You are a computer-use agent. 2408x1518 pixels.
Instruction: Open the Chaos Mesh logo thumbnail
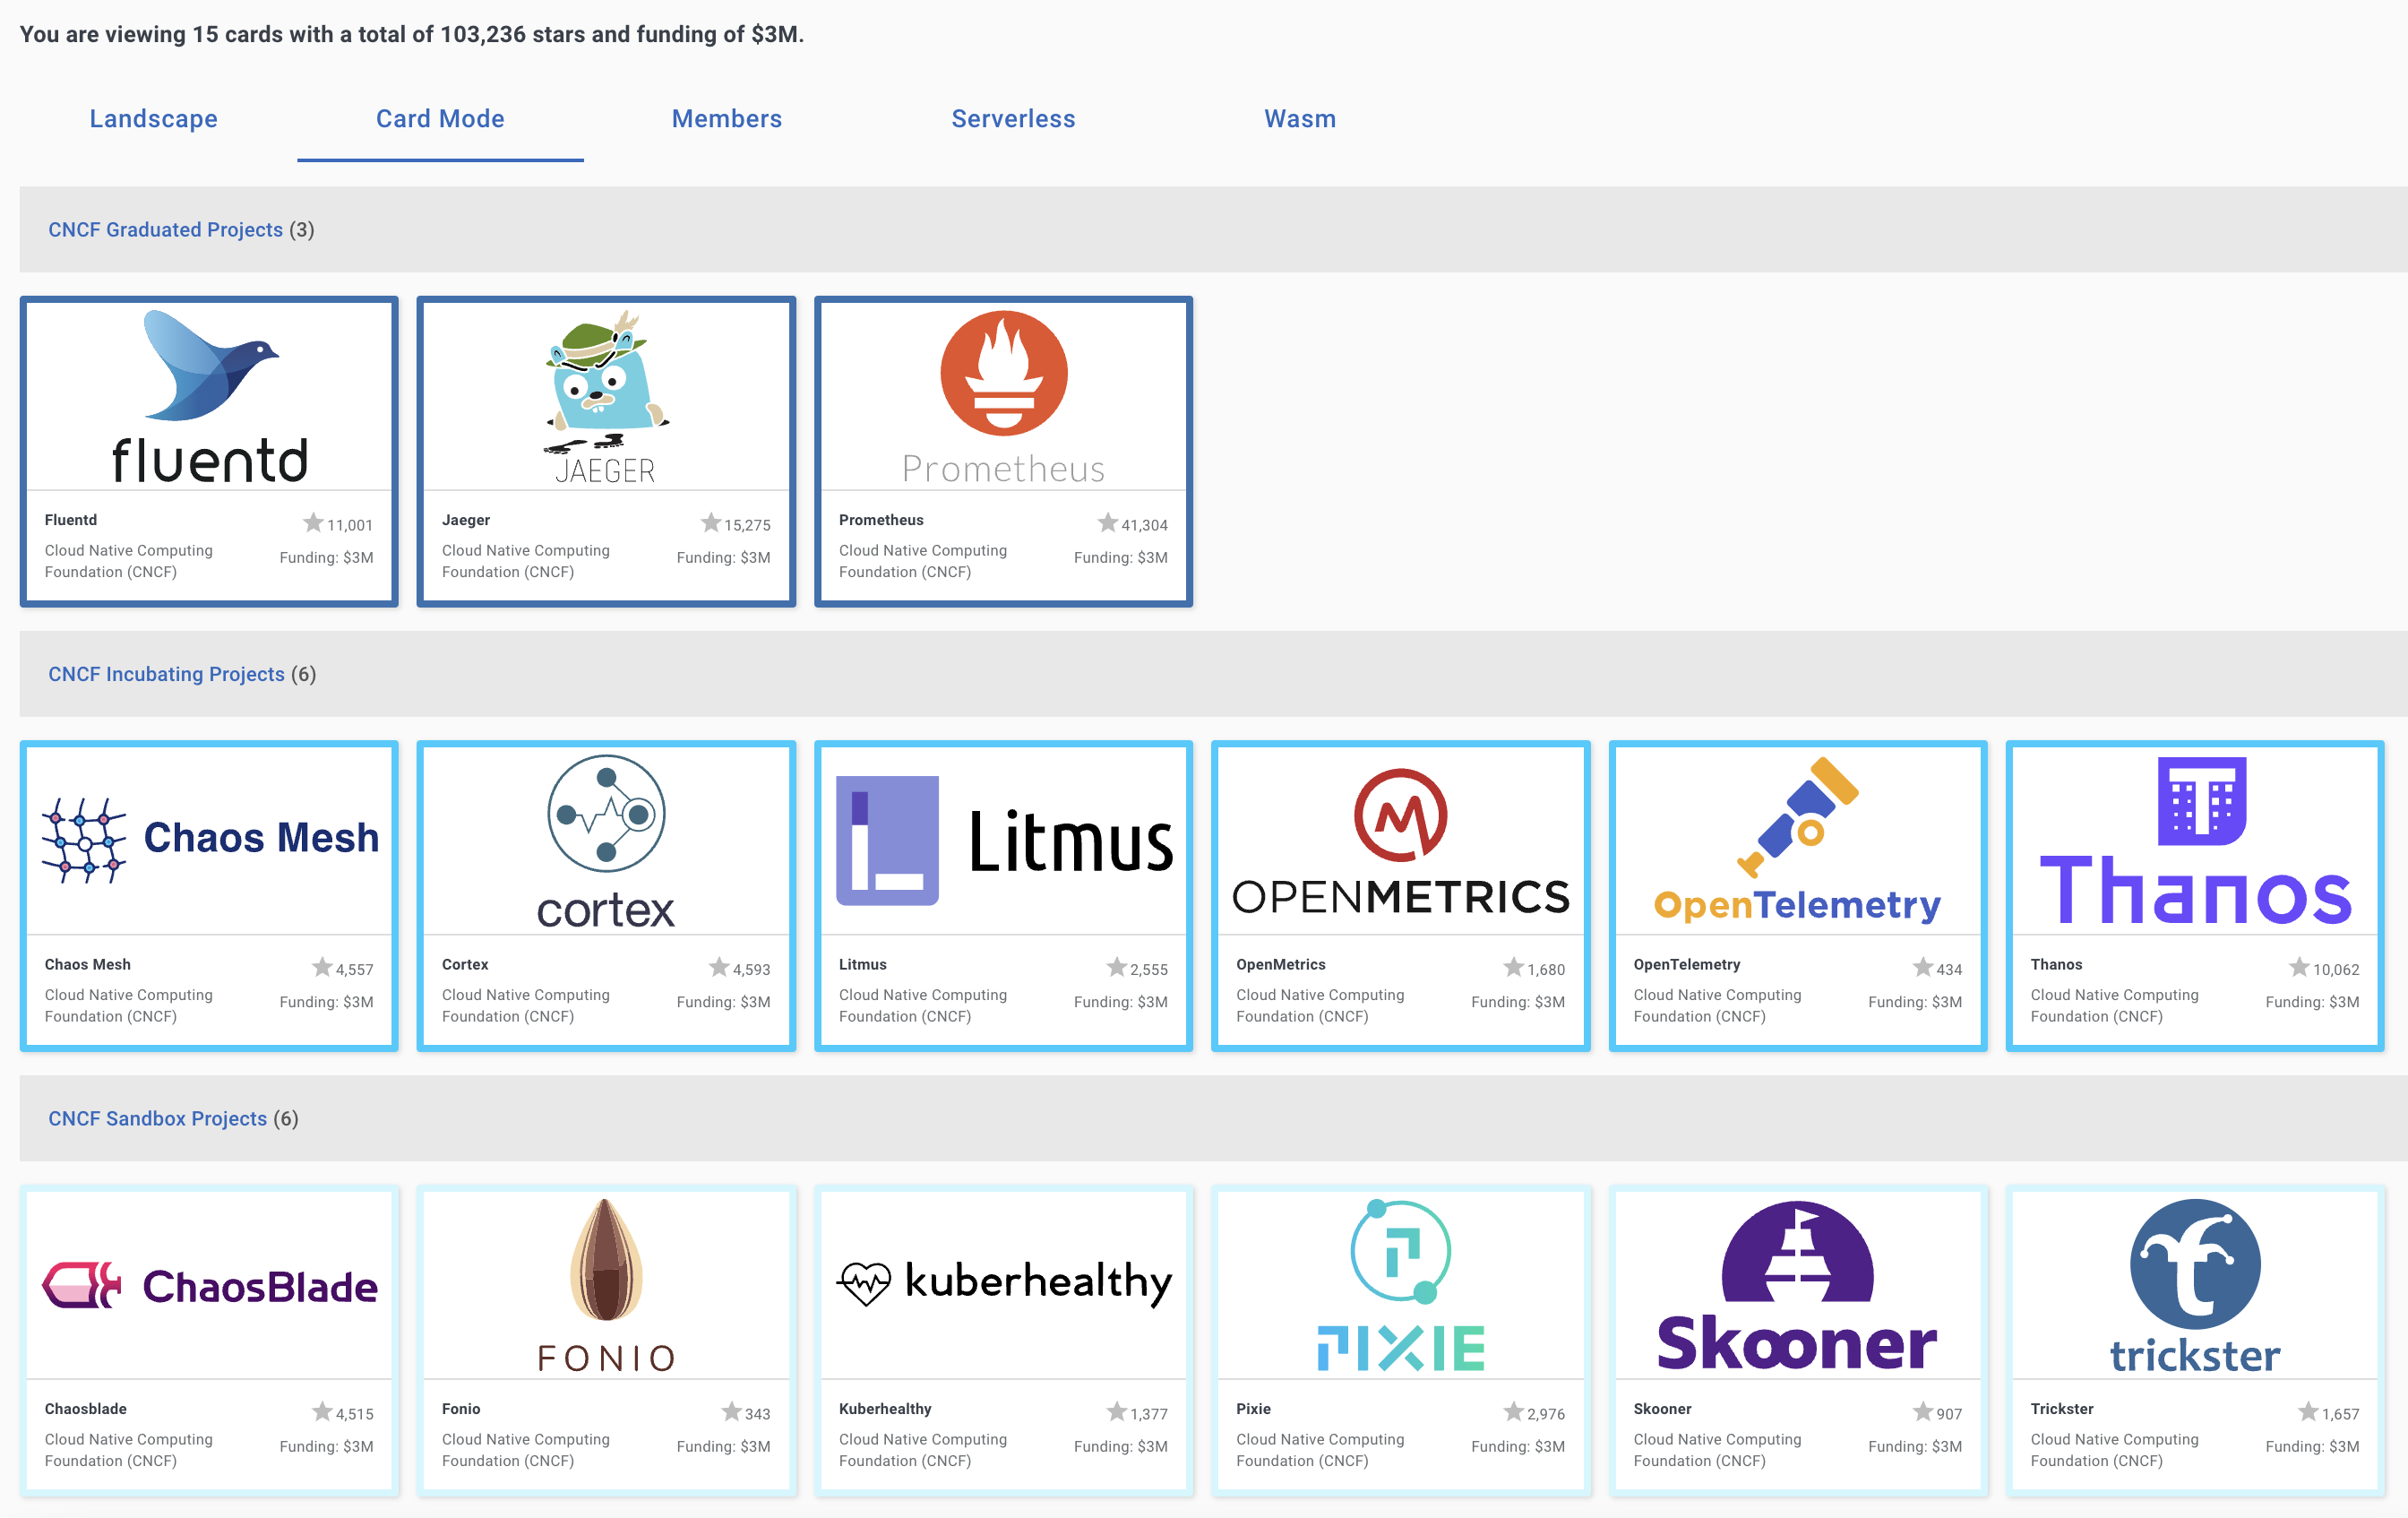tap(209, 839)
